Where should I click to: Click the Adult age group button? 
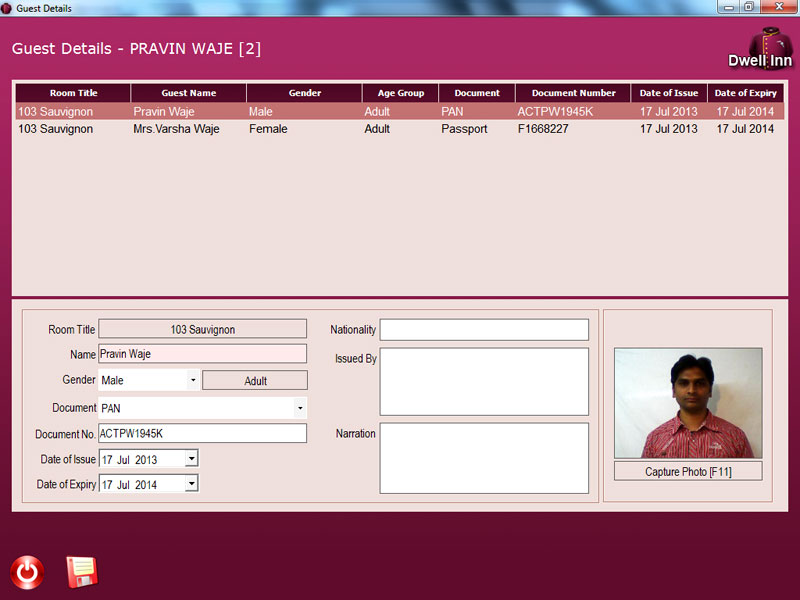pos(255,381)
